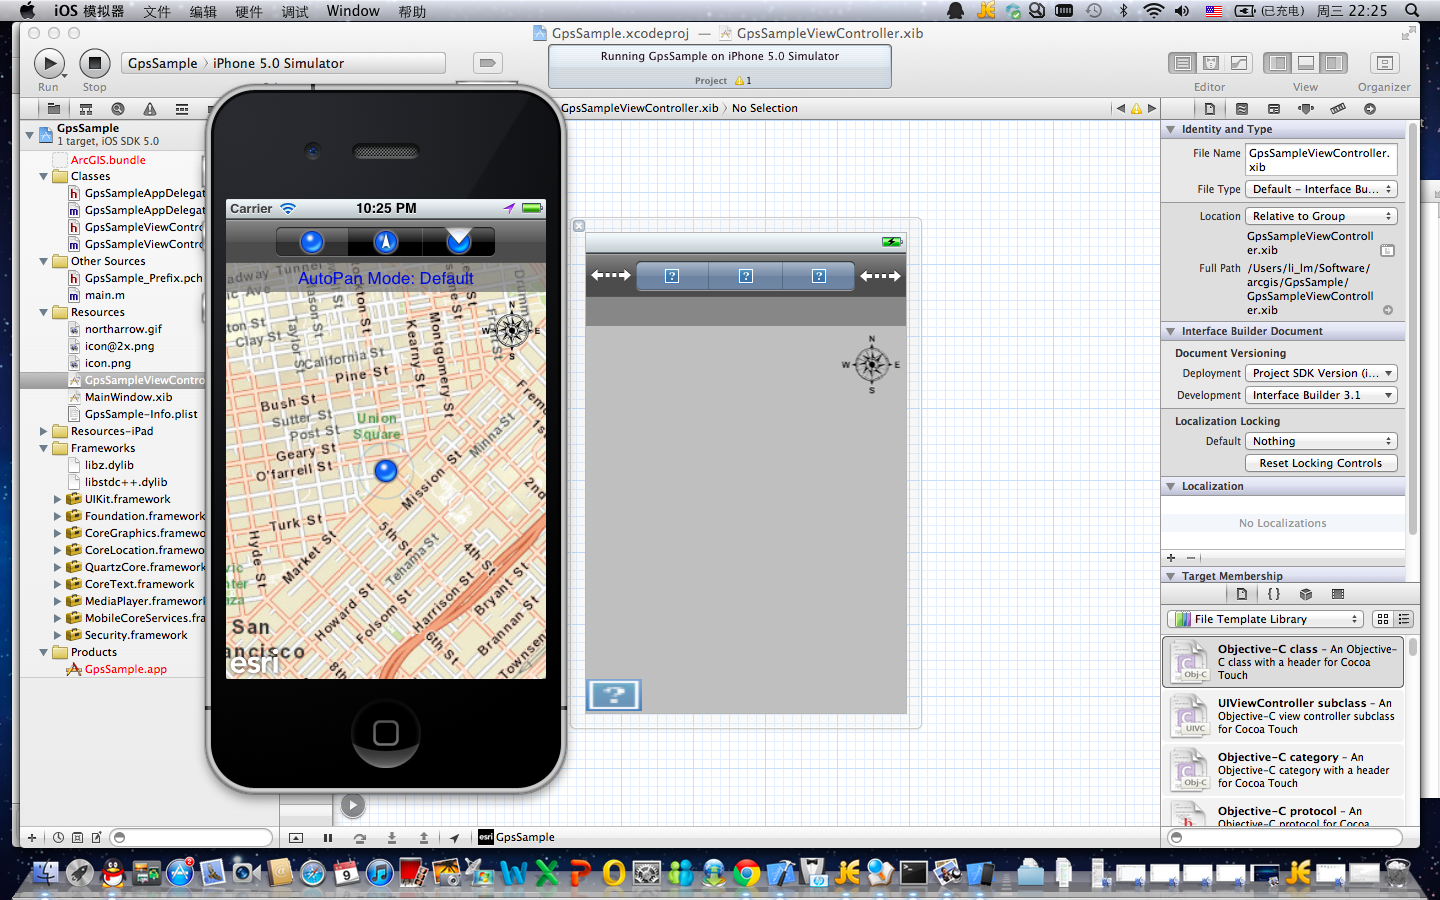Click Reset Locking Controls button
Viewport: 1440px width, 900px height.
pos(1320,463)
